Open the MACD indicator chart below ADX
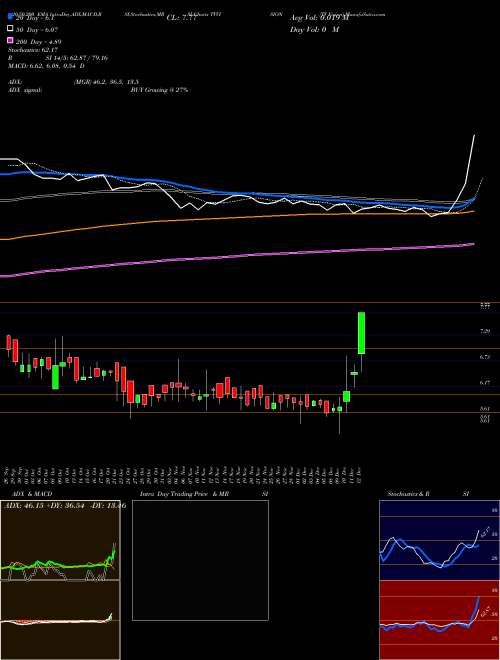Image resolution: width=500 pixels, height=660 pixels. click(60, 620)
